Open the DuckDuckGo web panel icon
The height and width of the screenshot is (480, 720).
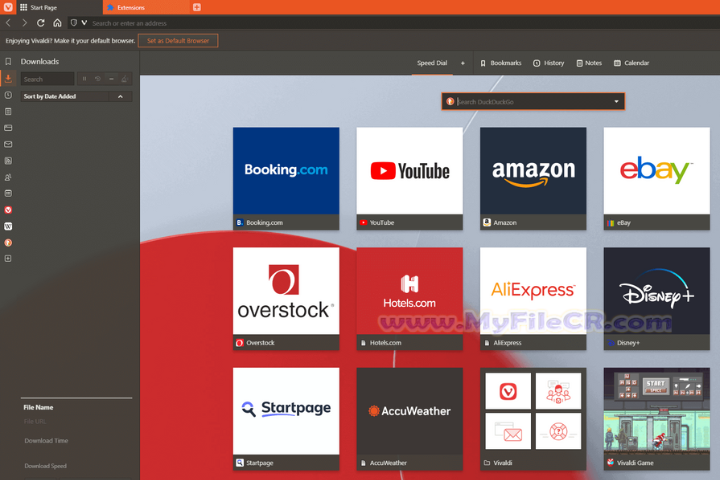pyautogui.click(x=8, y=243)
